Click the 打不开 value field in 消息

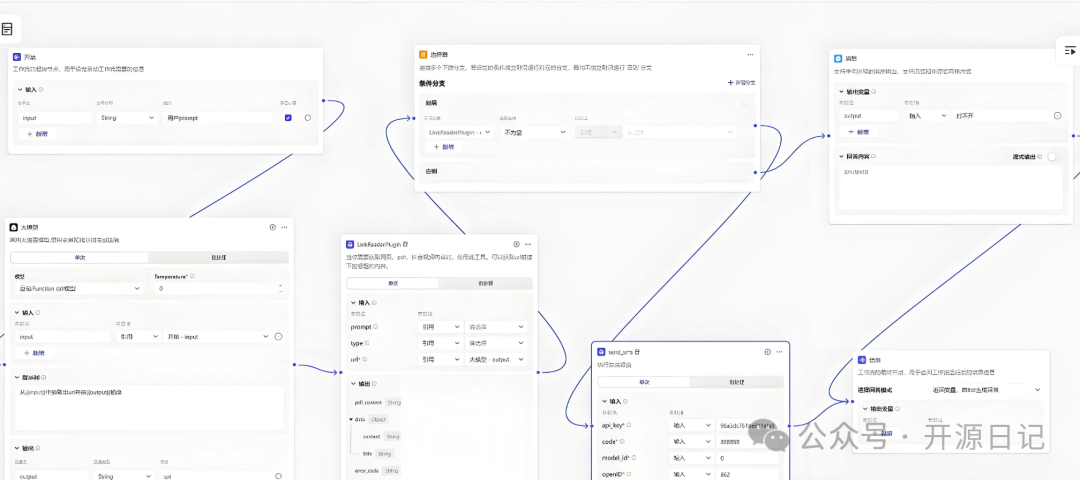coord(1000,115)
